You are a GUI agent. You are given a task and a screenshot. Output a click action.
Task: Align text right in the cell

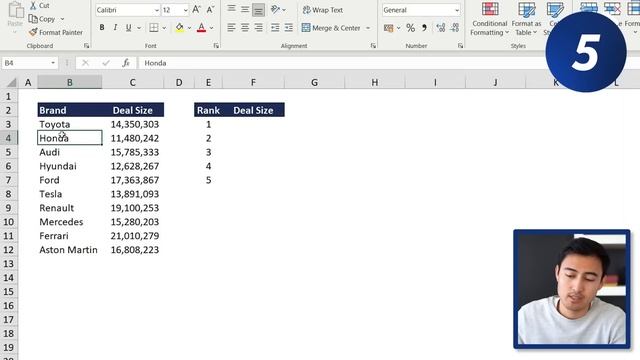point(258,28)
